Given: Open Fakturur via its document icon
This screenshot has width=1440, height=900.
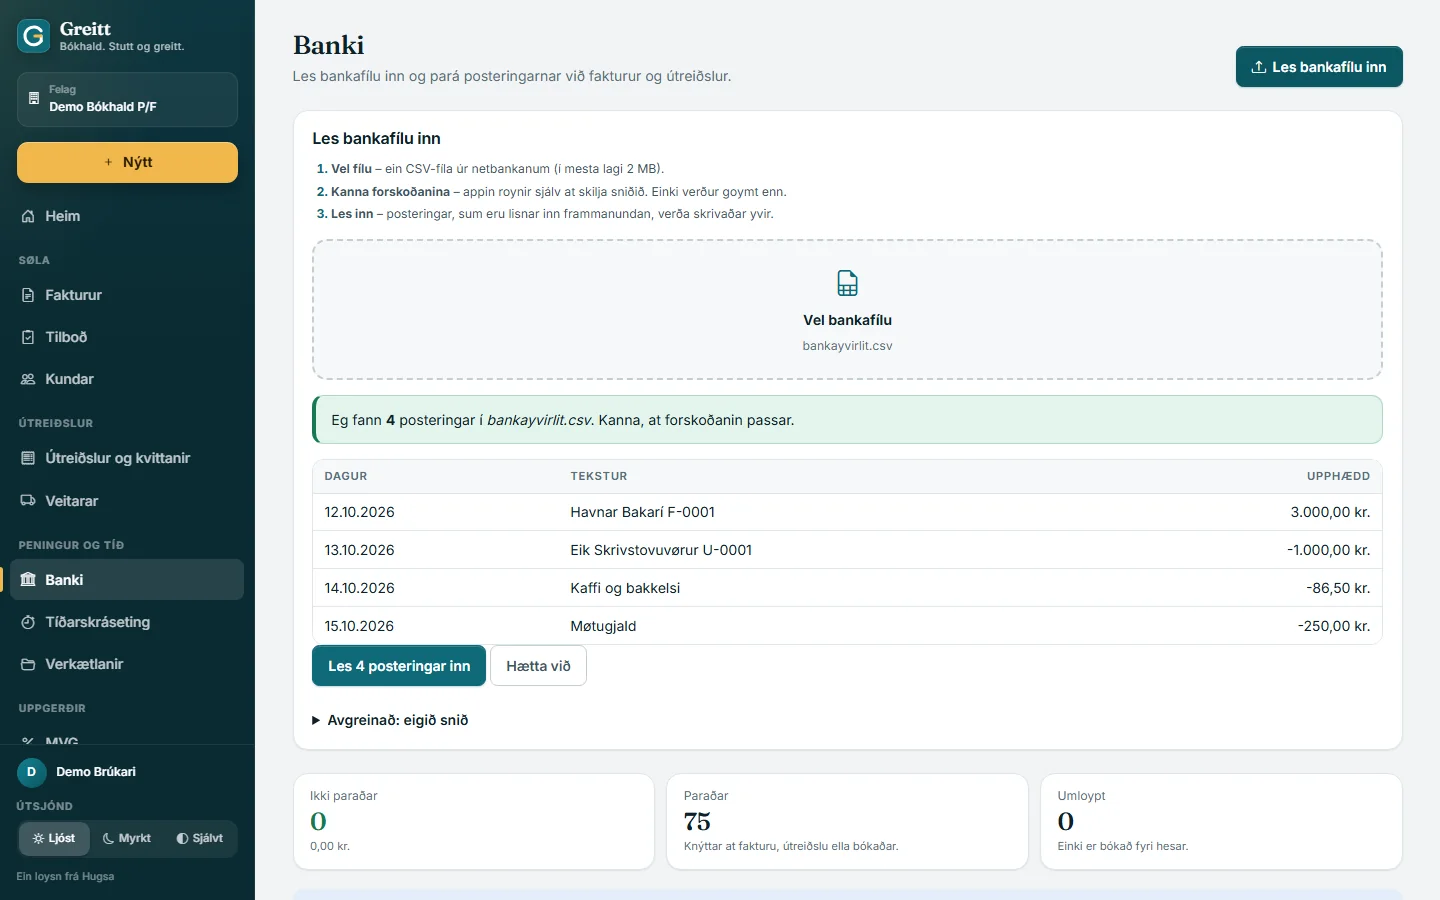Looking at the screenshot, I should [28, 295].
